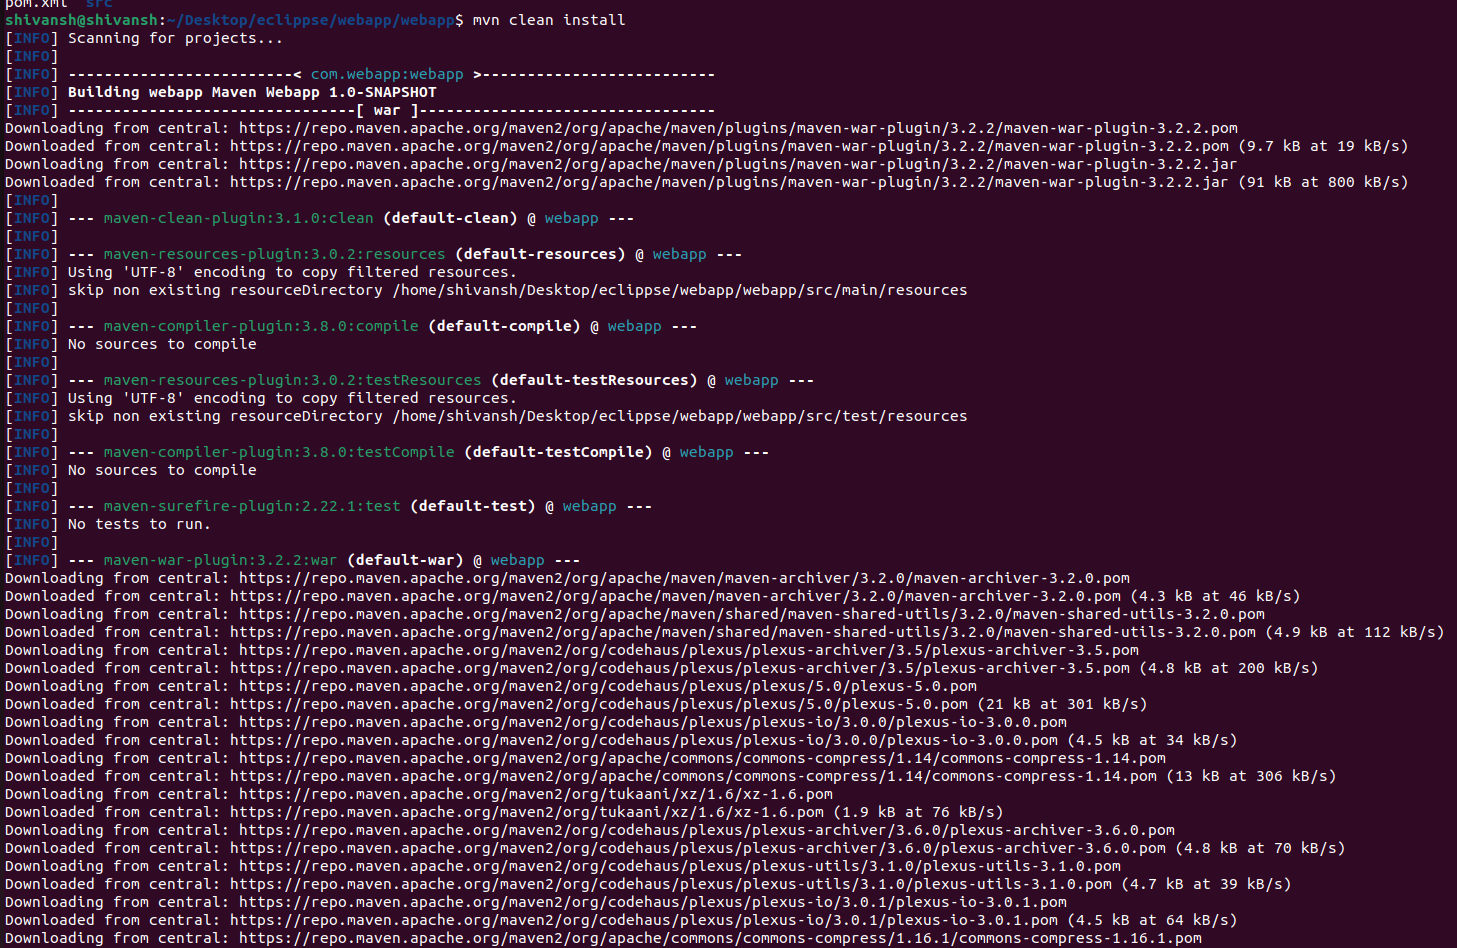Image resolution: width=1457 pixels, height=948 pixels.
Task: Click the src/main/resources directory path
Action: (x=680, y=290)
